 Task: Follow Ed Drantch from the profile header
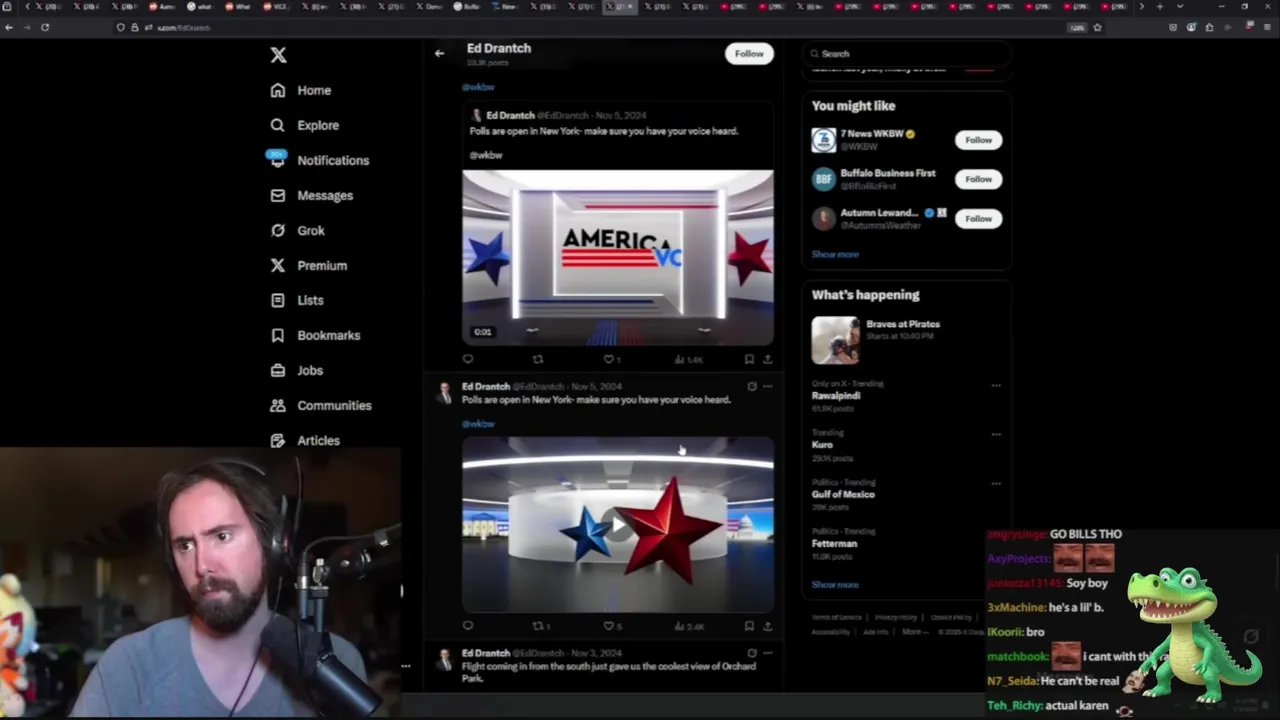749,54
